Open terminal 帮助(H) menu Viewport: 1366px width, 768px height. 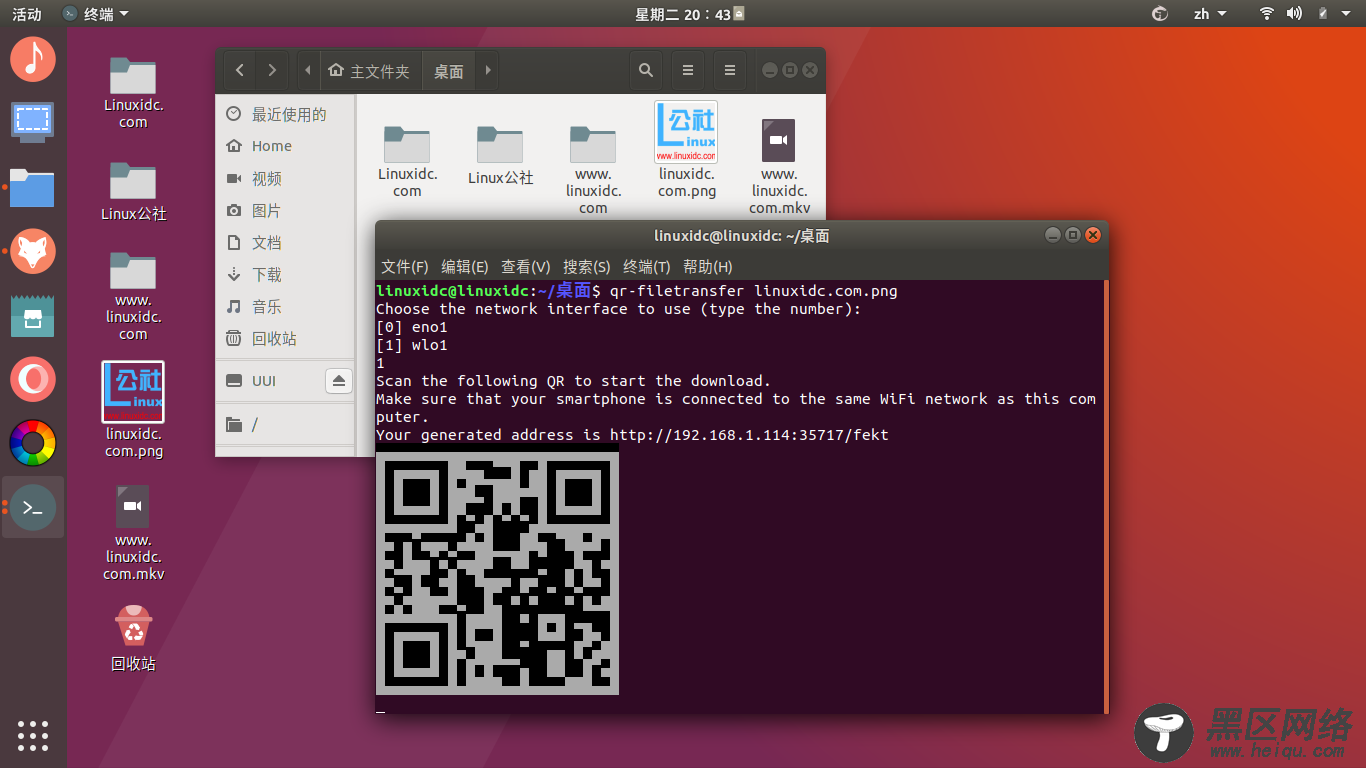click(708, 267)
